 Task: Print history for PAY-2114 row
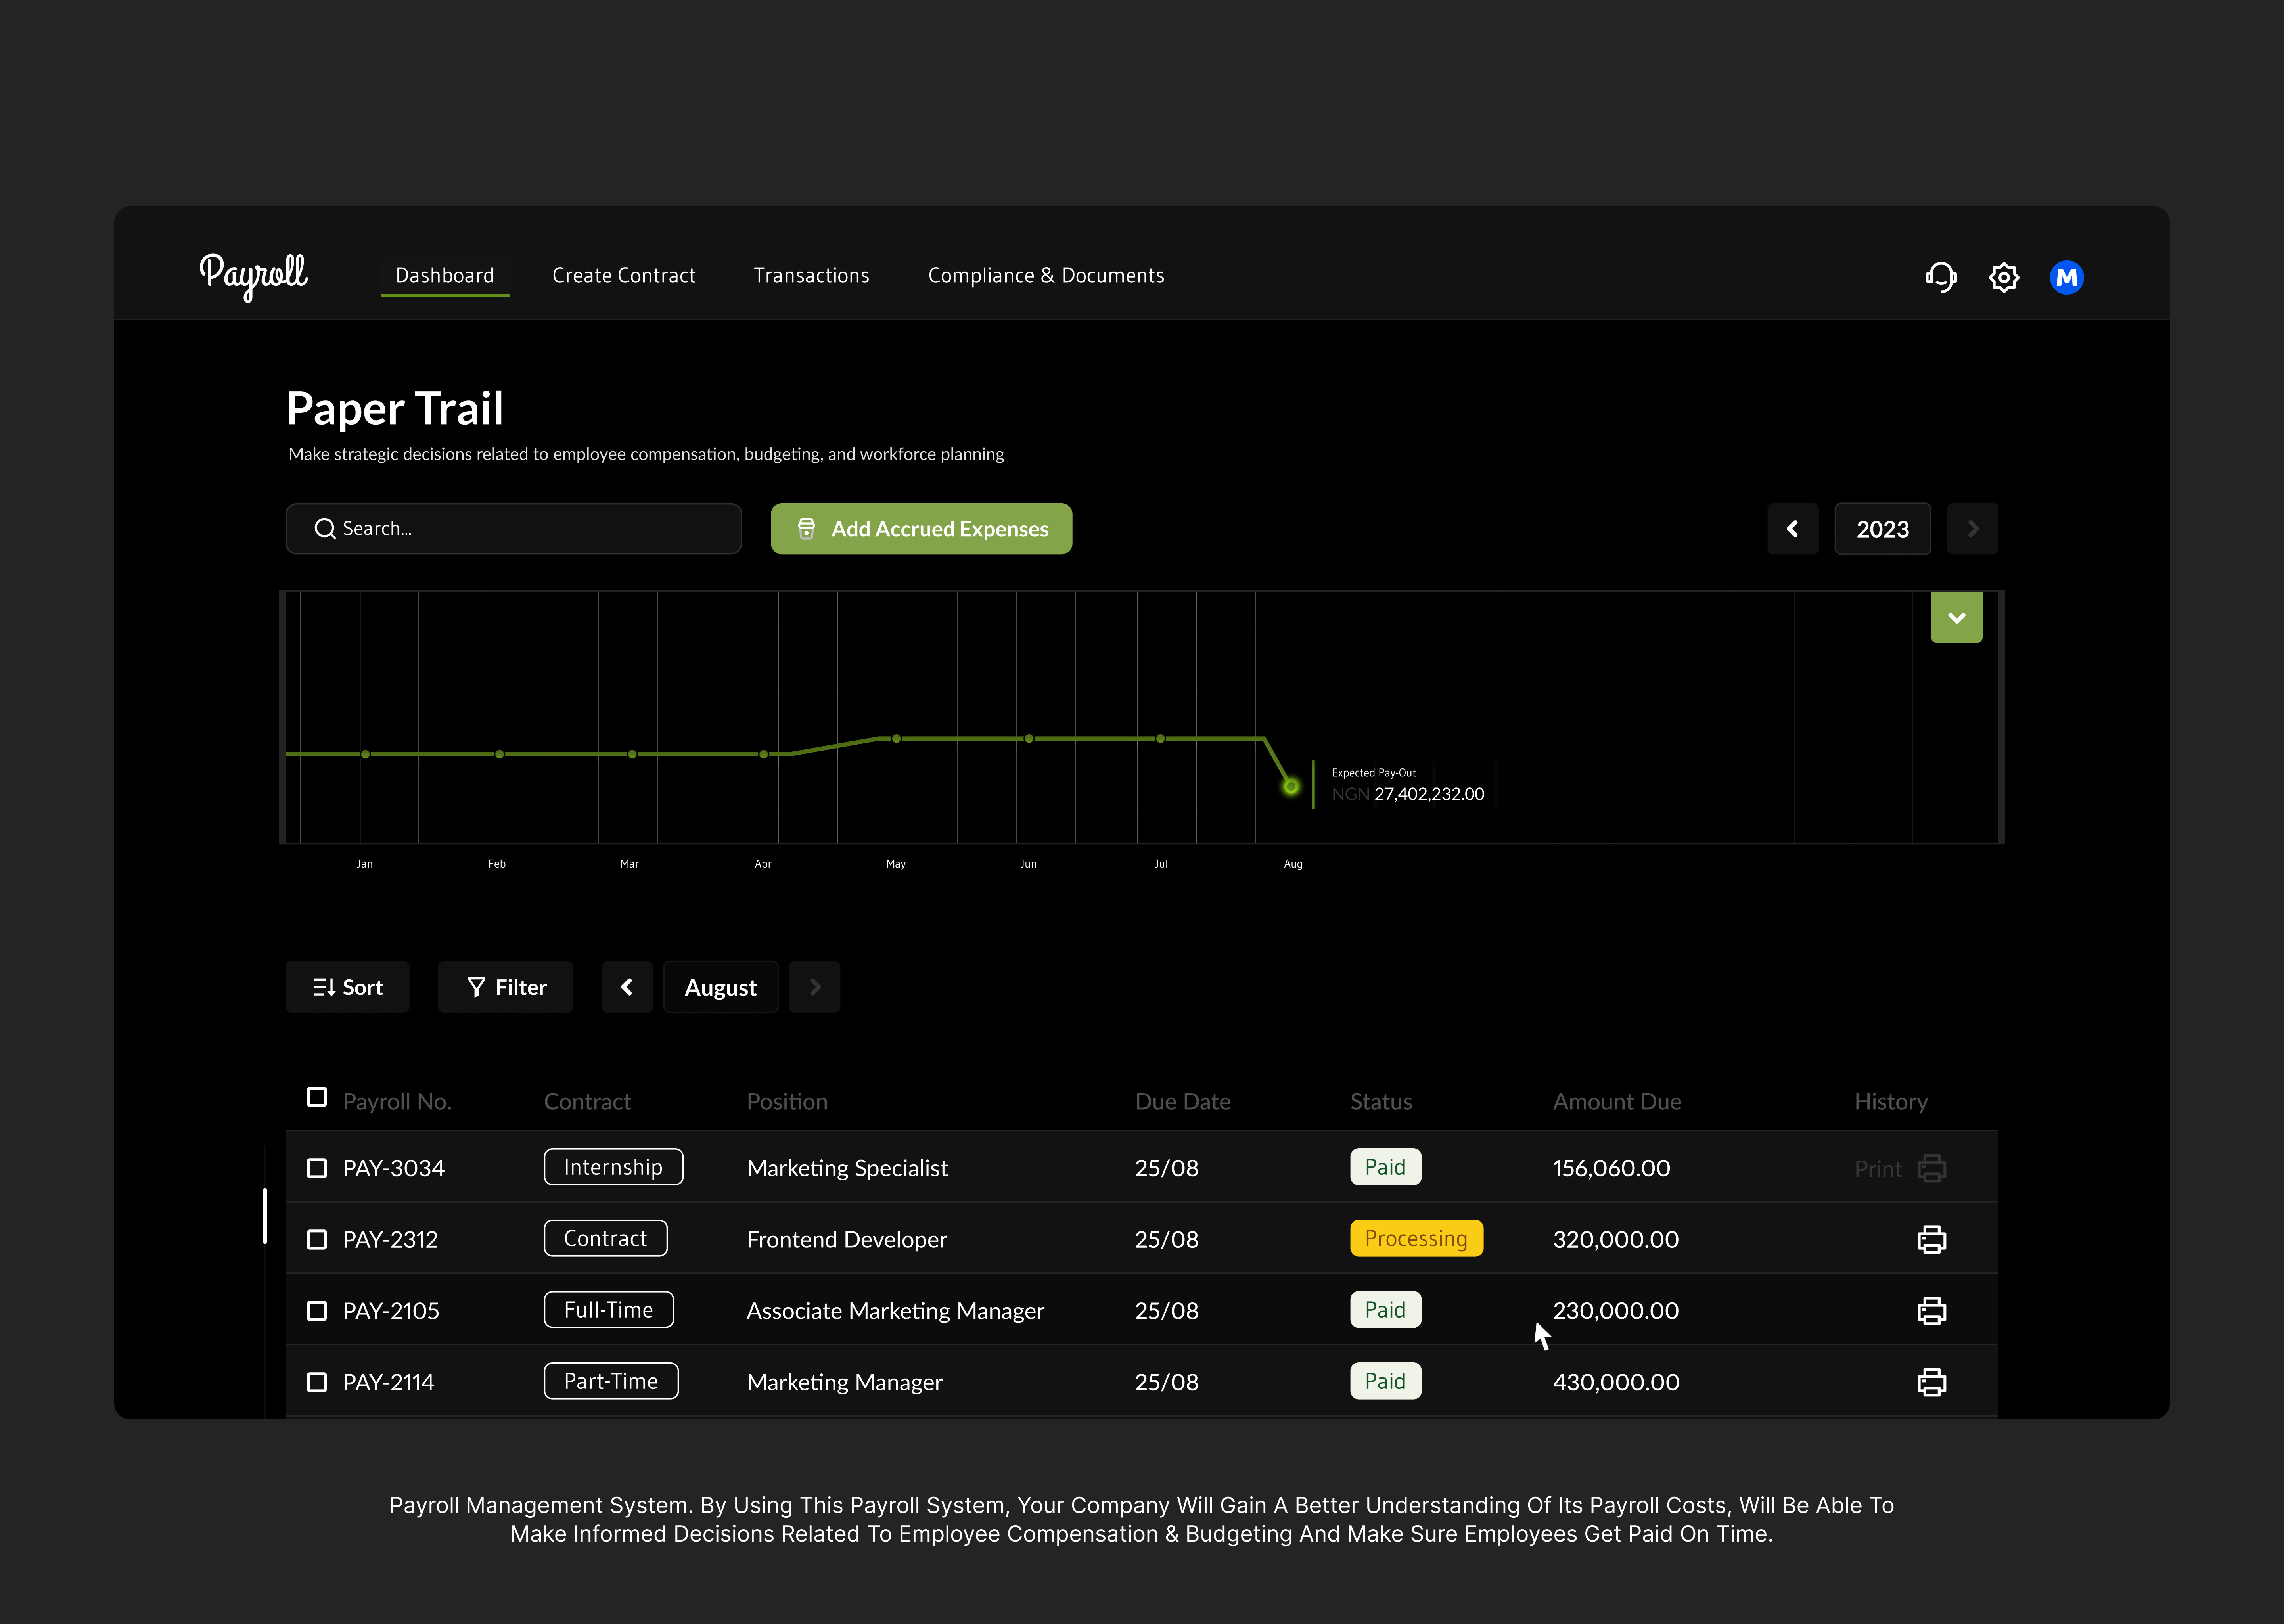click(x=1931, y=1382)
